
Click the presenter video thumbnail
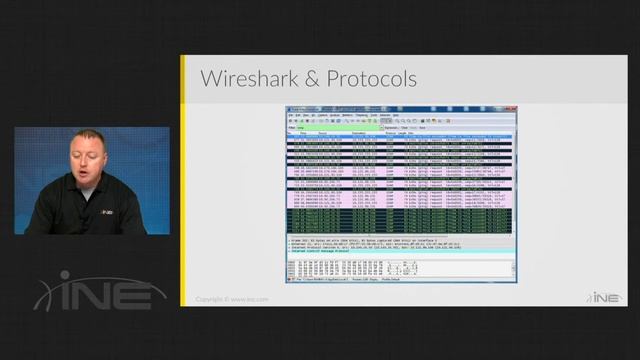click(x=92, y=180)
